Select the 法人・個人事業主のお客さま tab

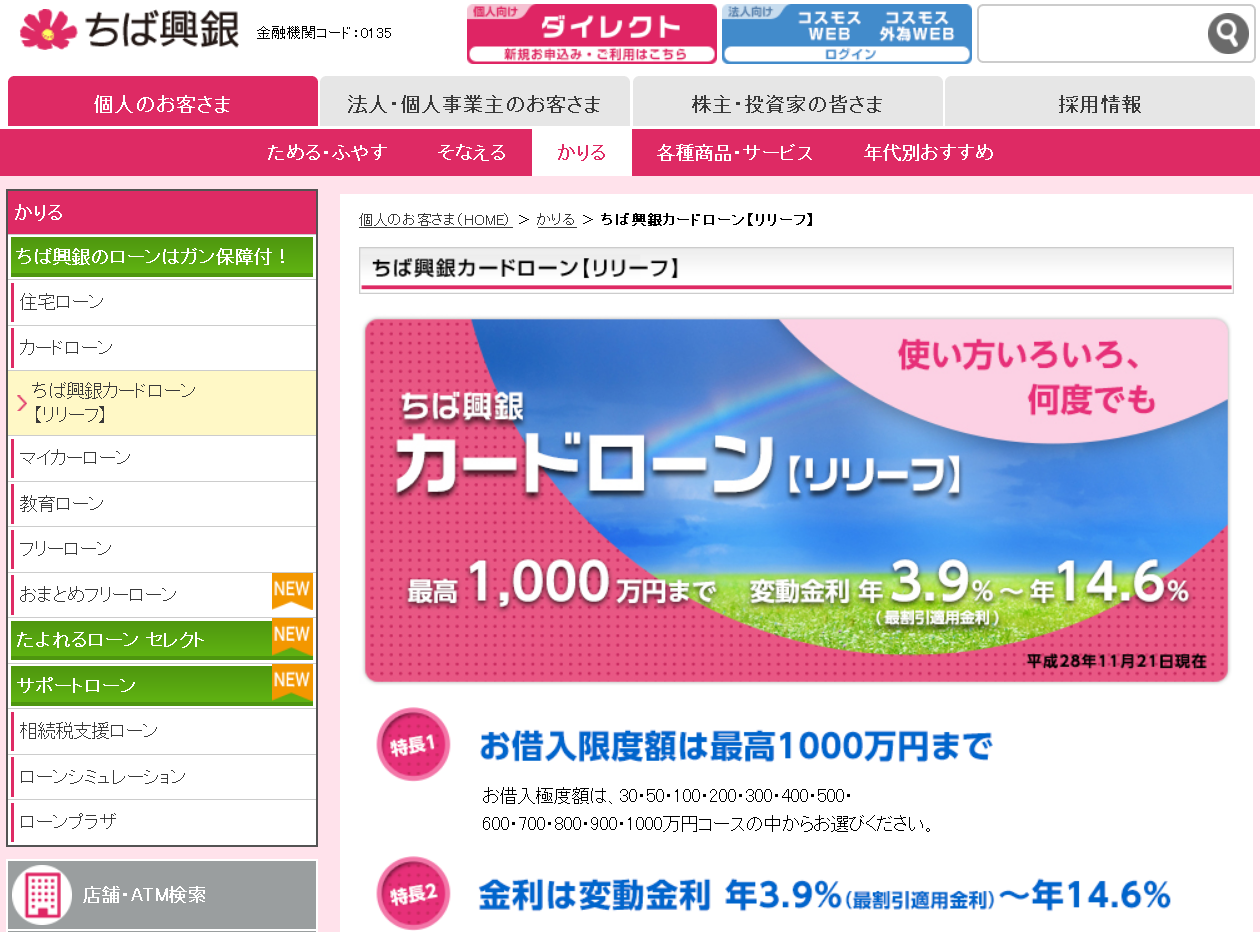pos(475,103)
